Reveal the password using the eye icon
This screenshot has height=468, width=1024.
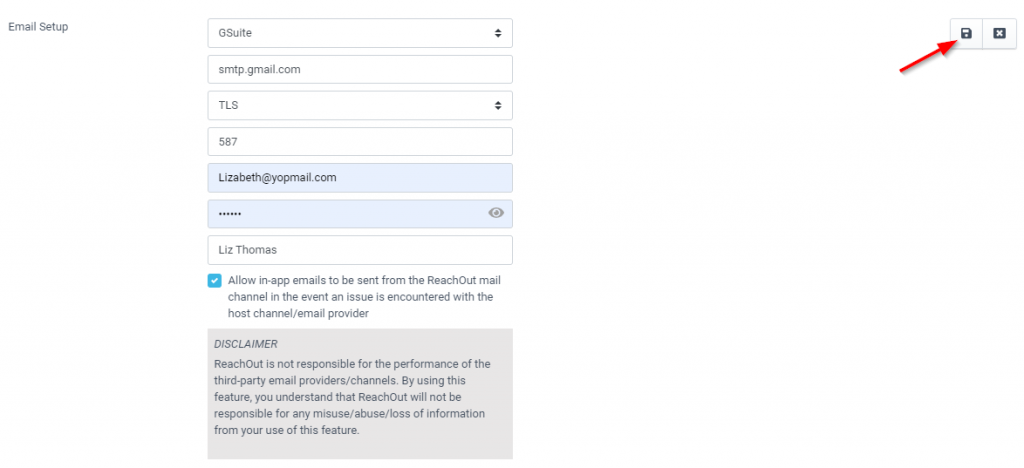pos(496,213)
